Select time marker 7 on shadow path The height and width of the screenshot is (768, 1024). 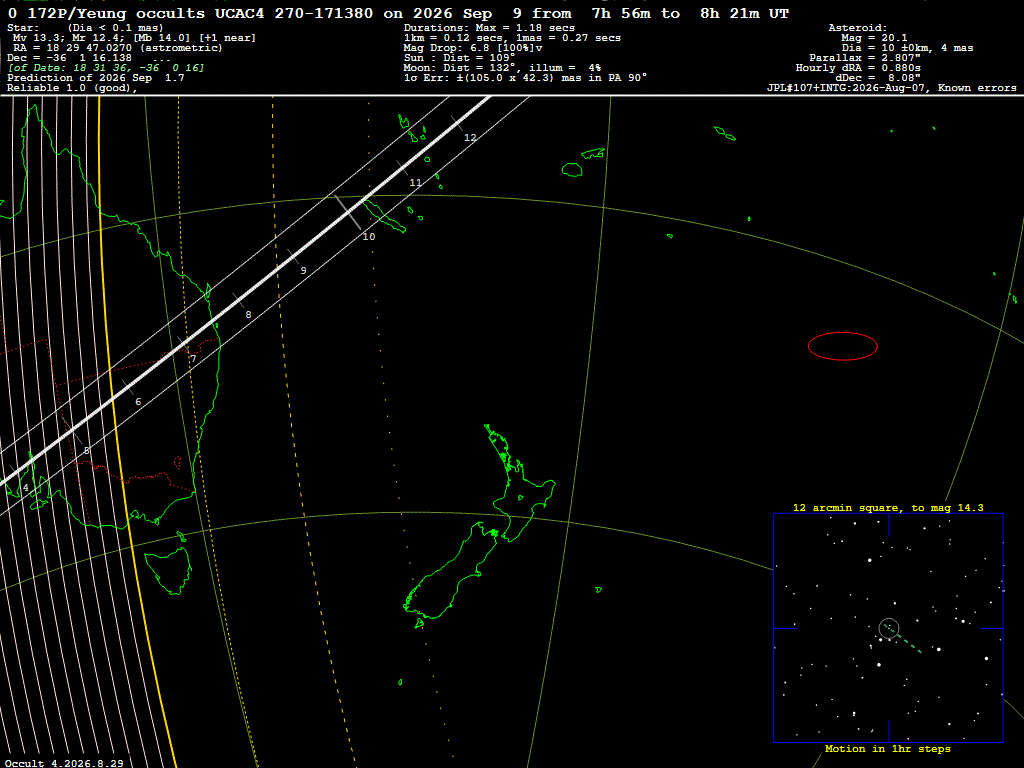(x=193, y=359)
